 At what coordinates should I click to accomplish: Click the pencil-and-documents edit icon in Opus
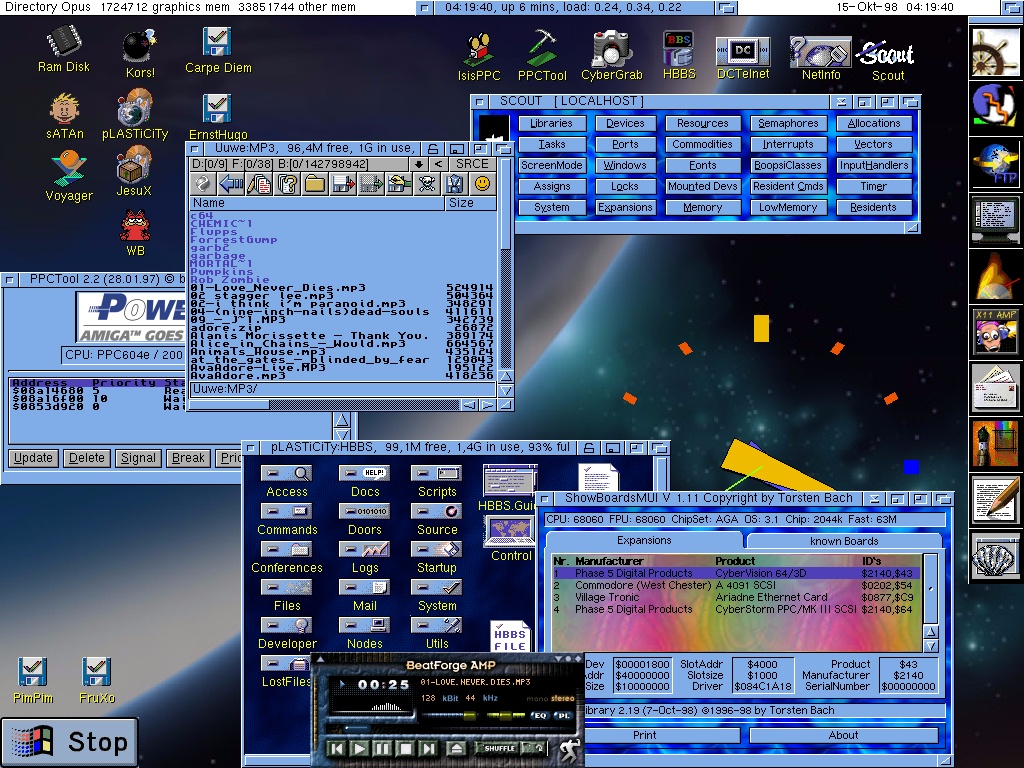coord(259,184)
